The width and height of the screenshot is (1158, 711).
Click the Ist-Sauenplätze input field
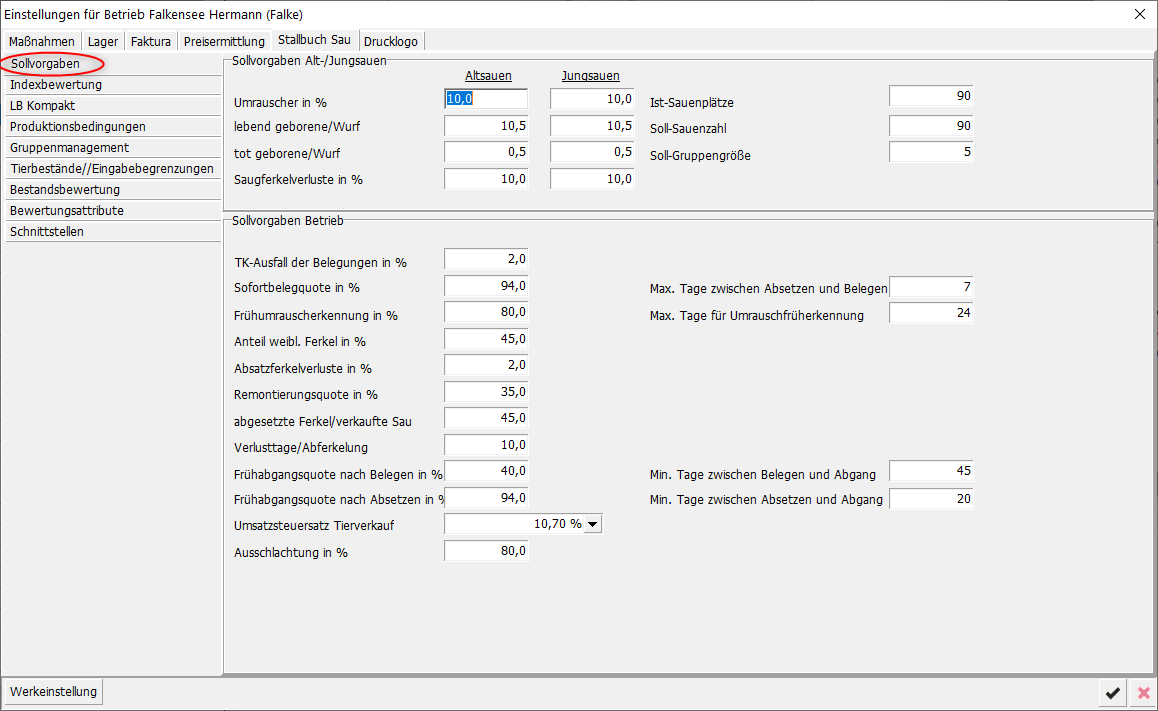(930, 96)
